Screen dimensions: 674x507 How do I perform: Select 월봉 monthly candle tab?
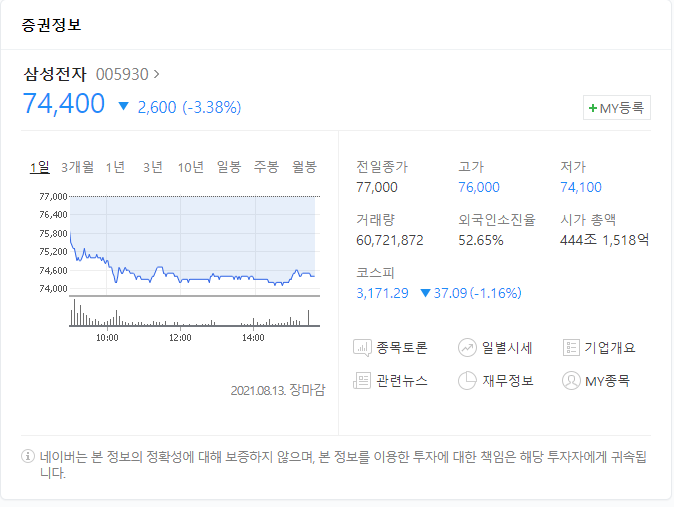click(x=304, y=167)
